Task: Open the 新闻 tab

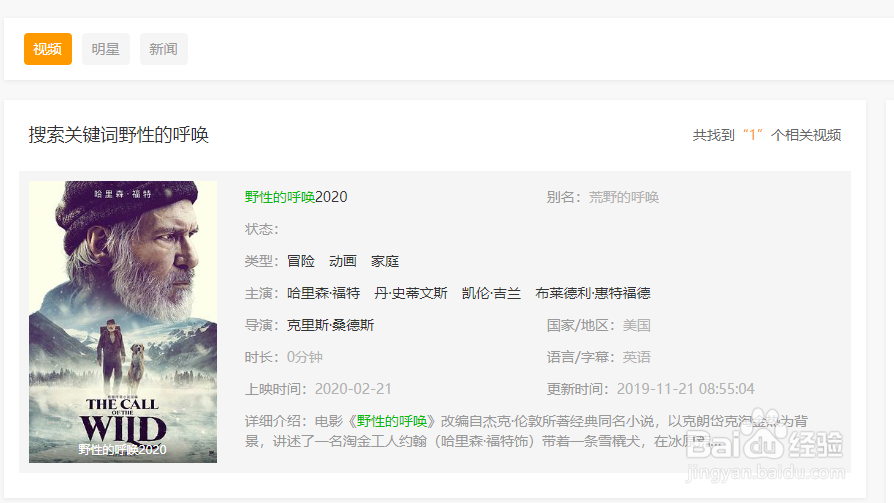Action: (164, 49)
